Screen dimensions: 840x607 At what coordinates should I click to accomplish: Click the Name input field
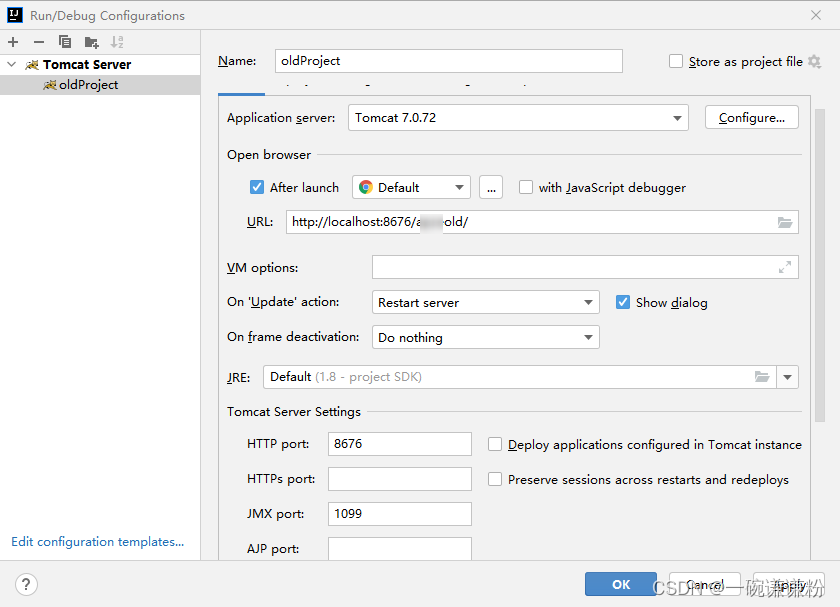448,61
